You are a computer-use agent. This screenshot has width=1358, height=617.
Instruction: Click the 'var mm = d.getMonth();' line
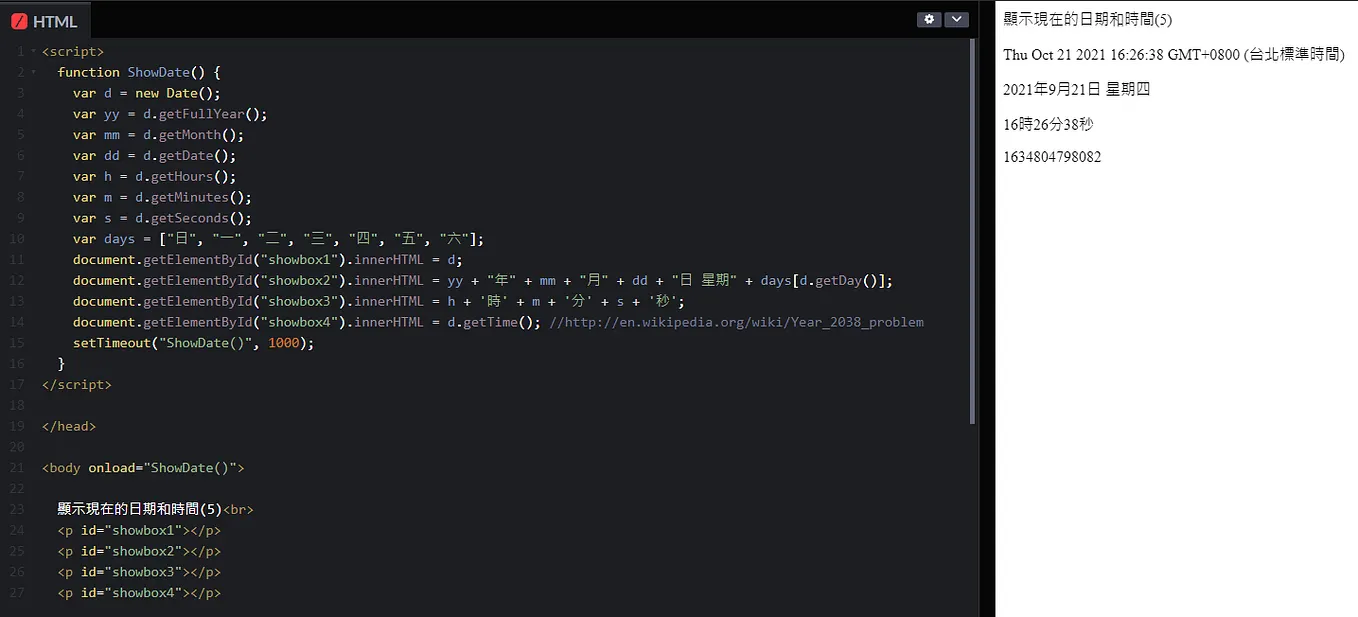coord(158,135)
